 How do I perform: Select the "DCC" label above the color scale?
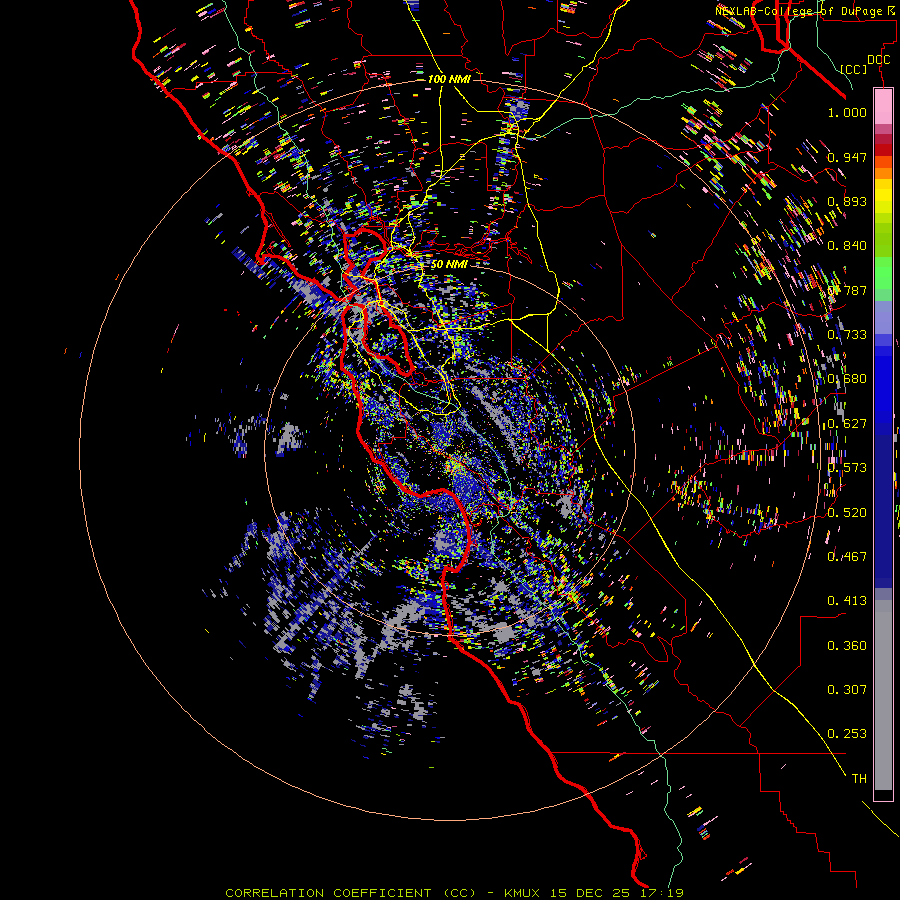click(x=879, y=60)
